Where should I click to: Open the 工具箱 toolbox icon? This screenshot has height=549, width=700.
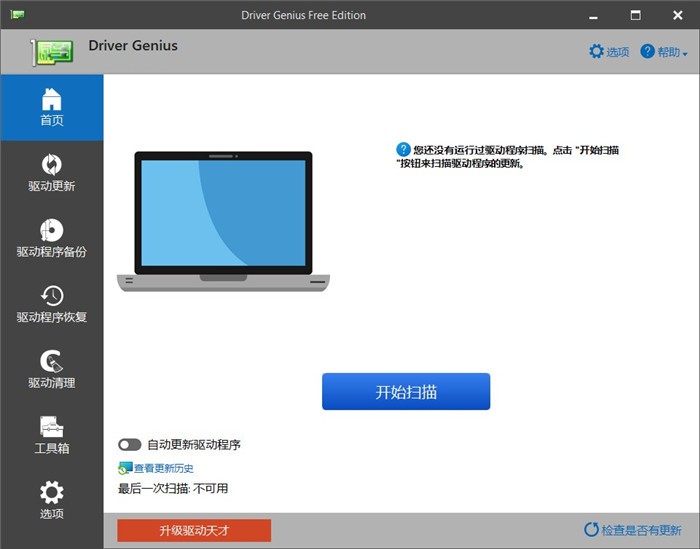point(51,427)
